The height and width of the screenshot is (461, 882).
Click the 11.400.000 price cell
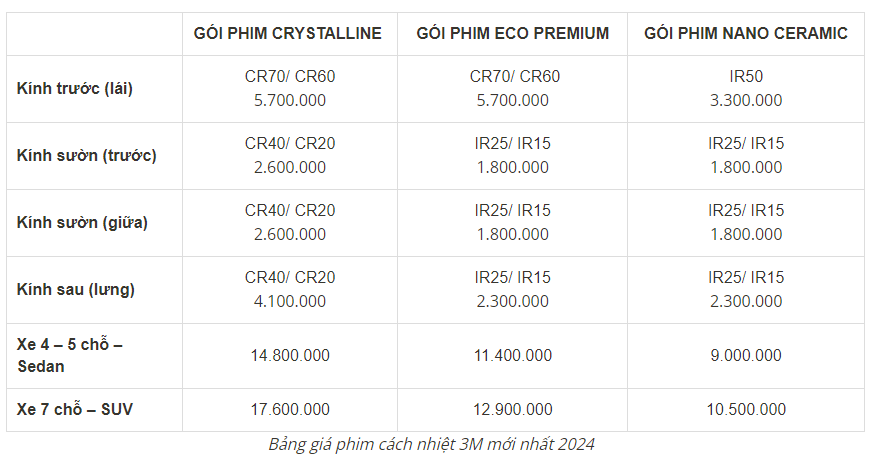pos(513,355)
